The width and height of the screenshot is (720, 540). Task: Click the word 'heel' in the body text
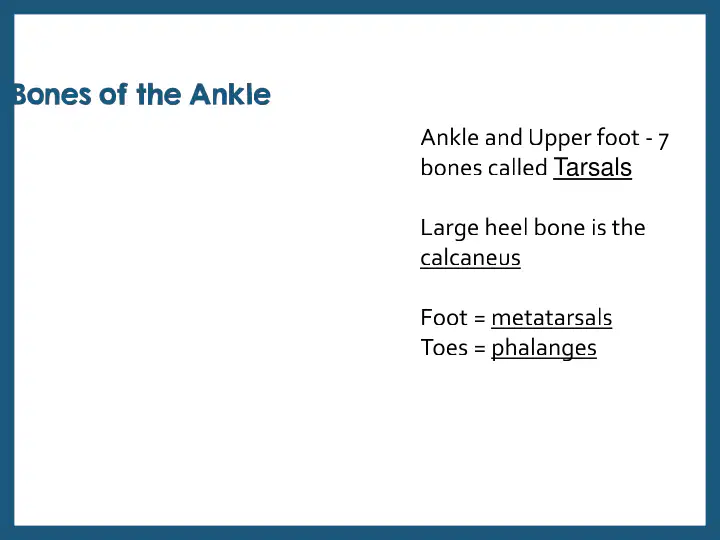(x=506, y=227)
